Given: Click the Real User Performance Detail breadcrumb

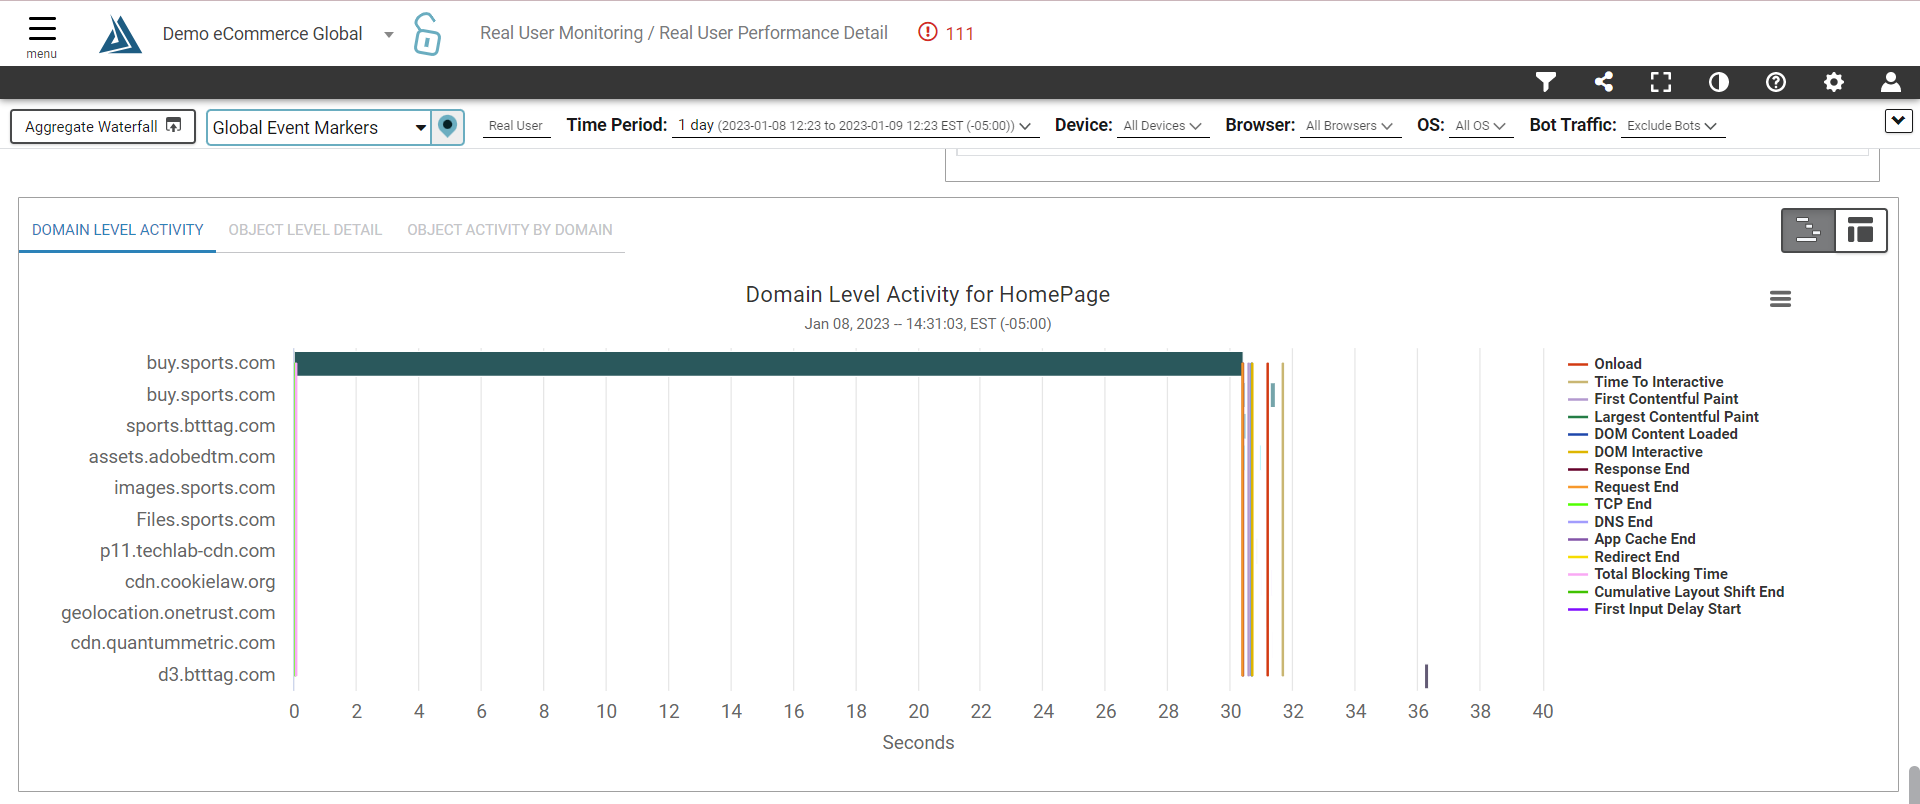Looking at the screenshot, I should (x=773, y=33).
